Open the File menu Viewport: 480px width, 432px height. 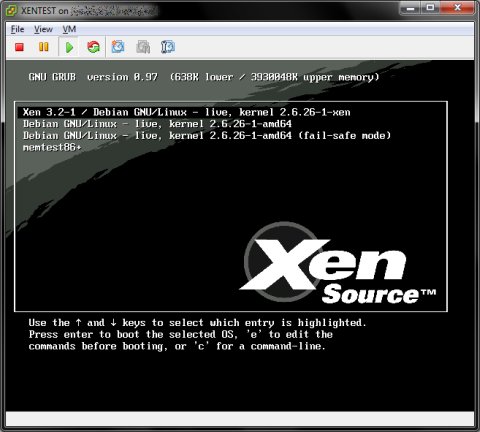pyautogui.click(x=17, y=29)
